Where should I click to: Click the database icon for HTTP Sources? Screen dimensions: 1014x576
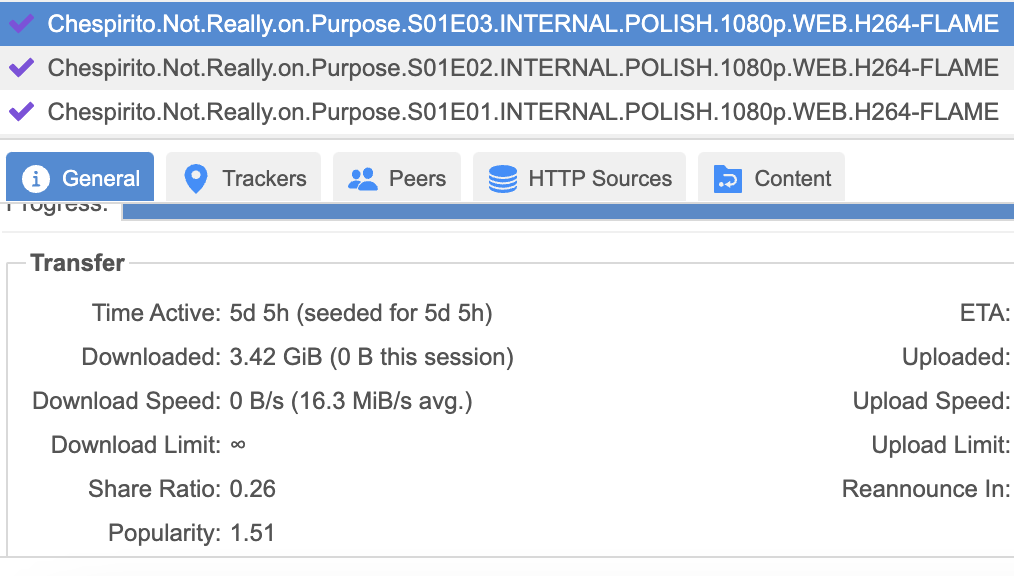(502, 179)
